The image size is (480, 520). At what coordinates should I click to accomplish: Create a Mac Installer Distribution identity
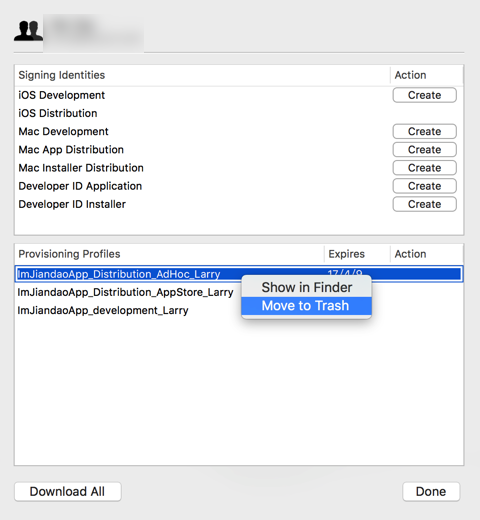pyautogui.click(x=424, y=168)
